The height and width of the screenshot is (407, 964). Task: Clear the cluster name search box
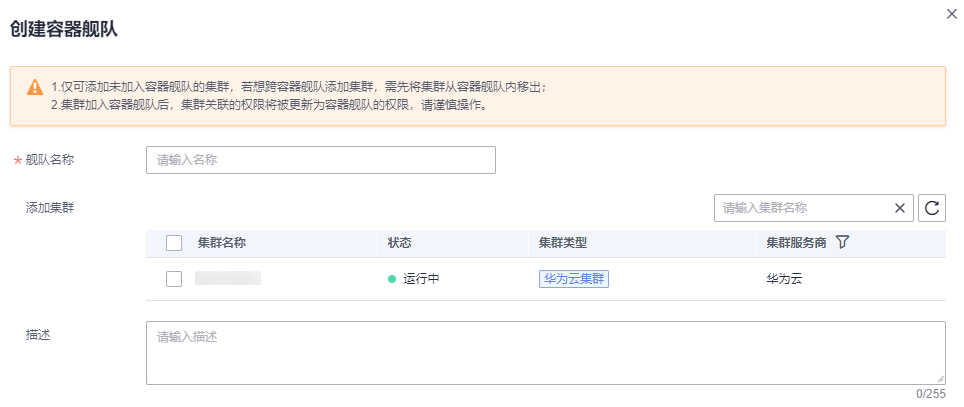(899, 208)
